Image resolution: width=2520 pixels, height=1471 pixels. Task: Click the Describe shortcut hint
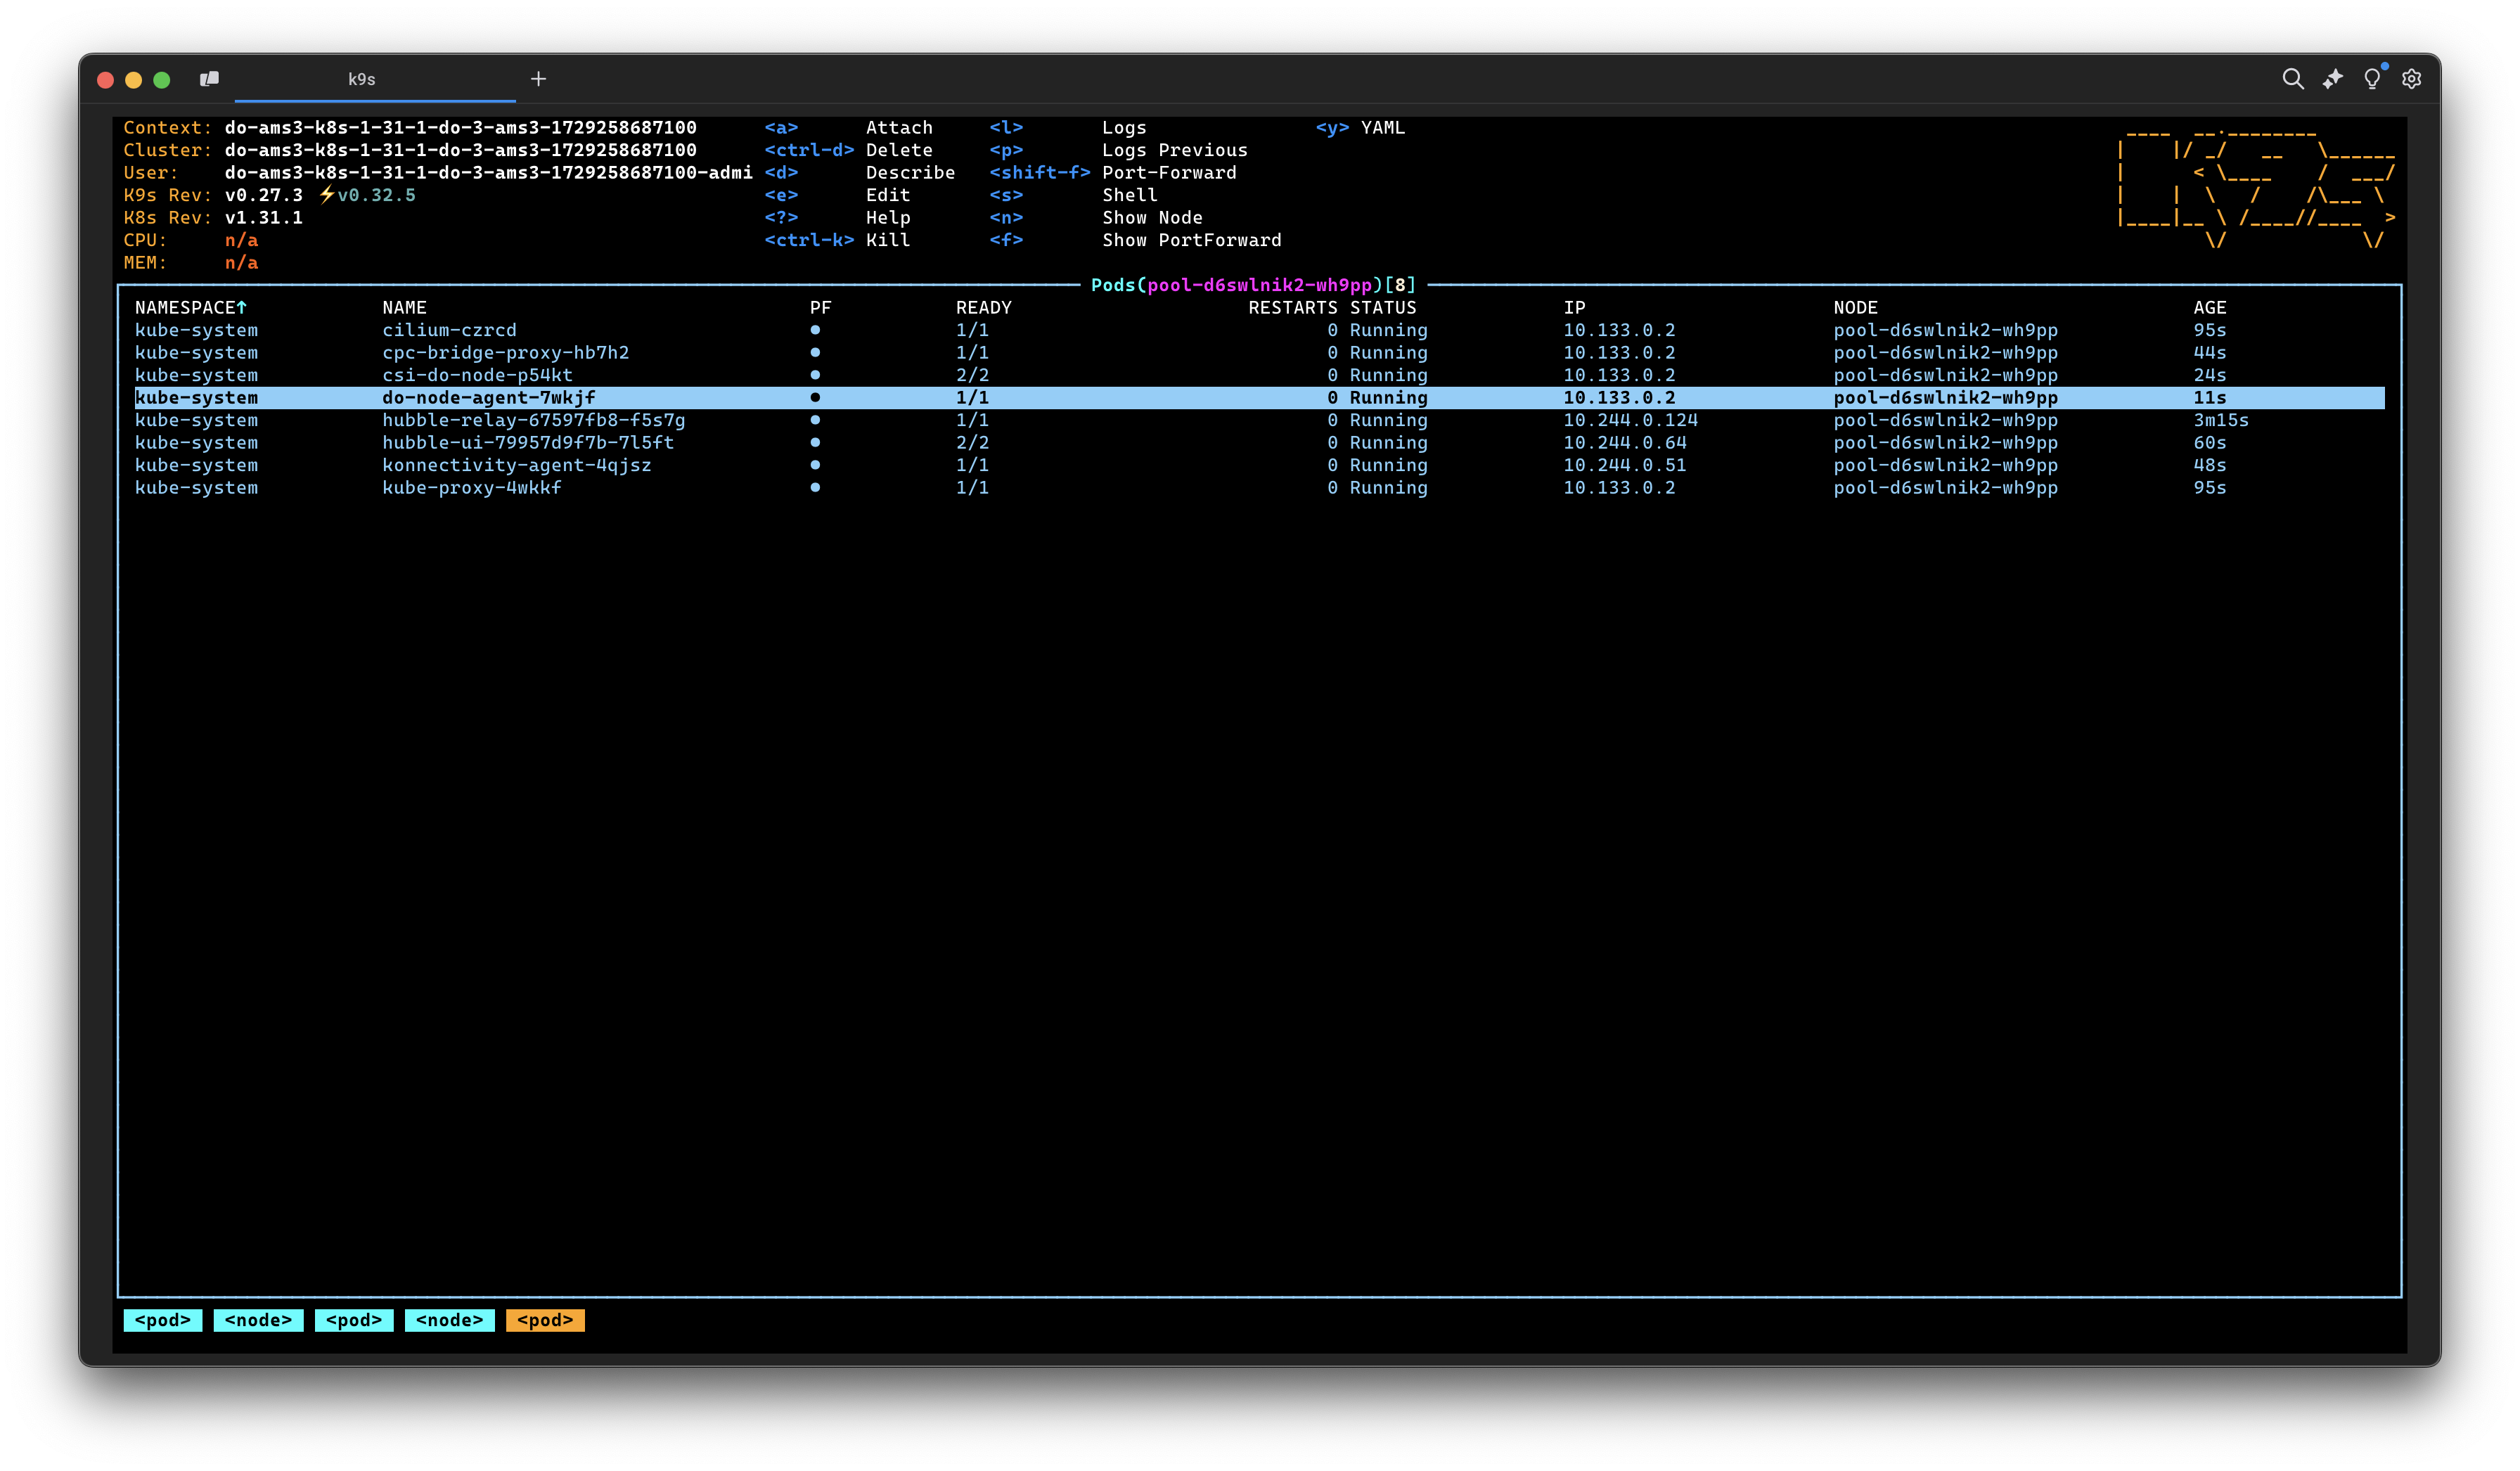pos(909,173)
